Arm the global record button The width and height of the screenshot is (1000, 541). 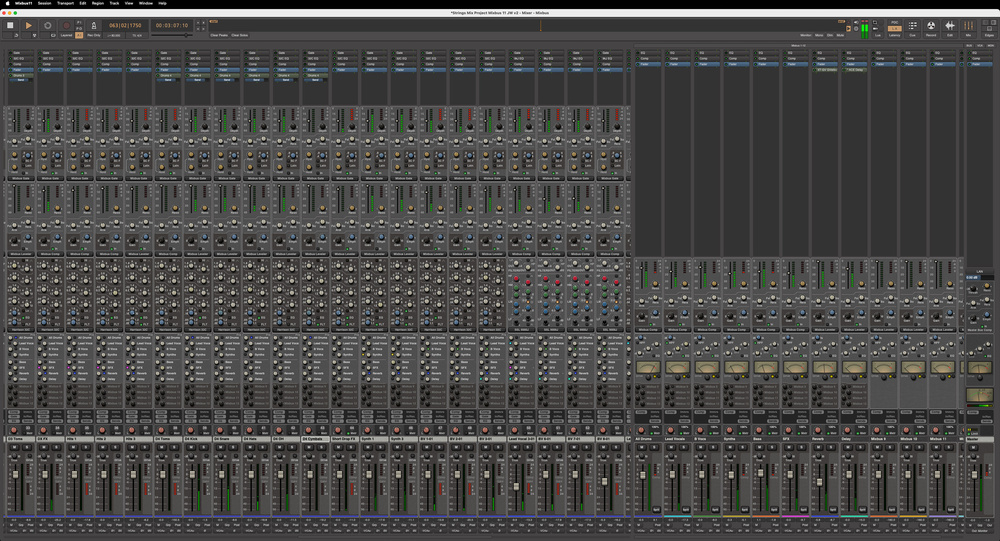66,25
